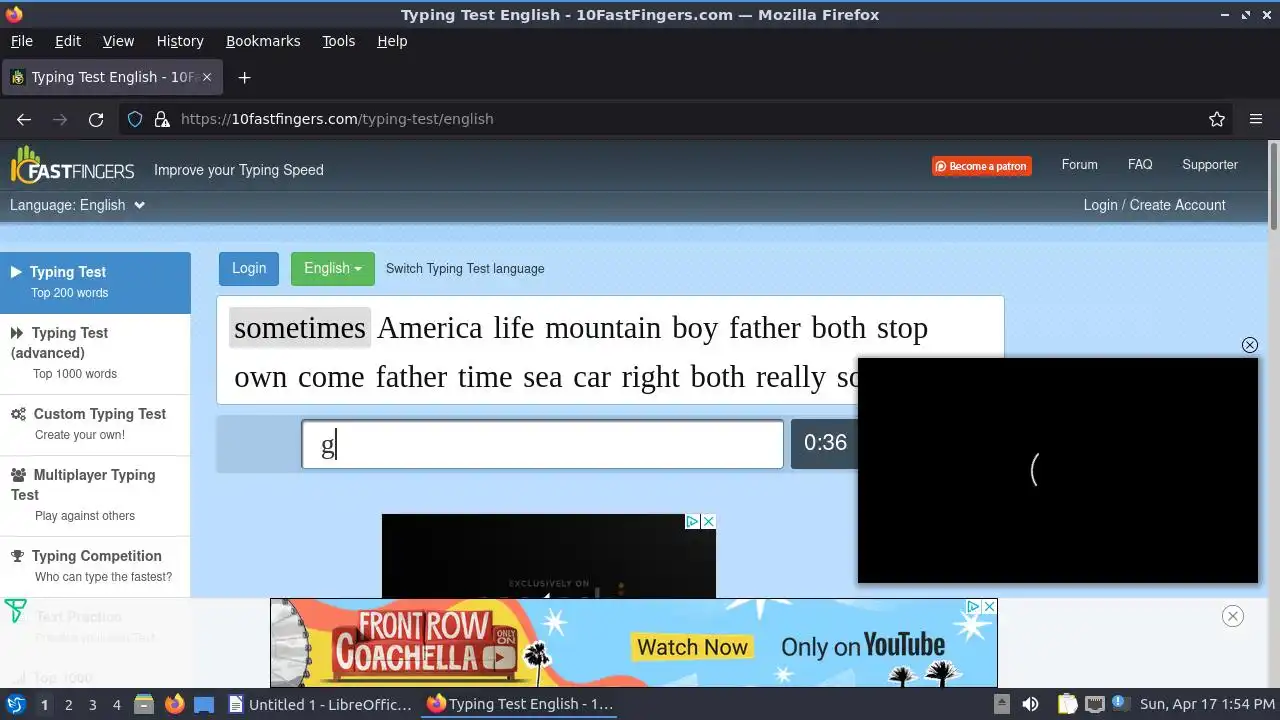Image resolution: width=1280 pixels, height=720 pixels.
Task: Open the View menu
Action: 118,41
